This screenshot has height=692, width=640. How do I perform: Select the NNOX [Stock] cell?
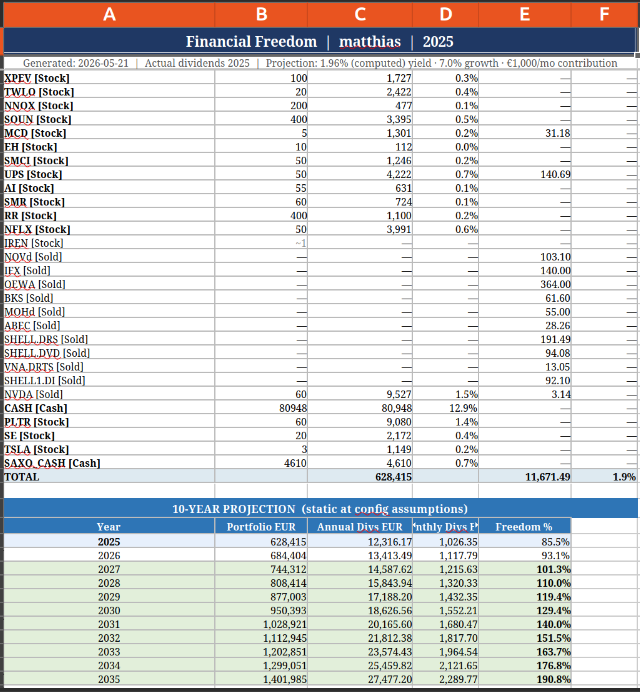[x=109, y=105]
